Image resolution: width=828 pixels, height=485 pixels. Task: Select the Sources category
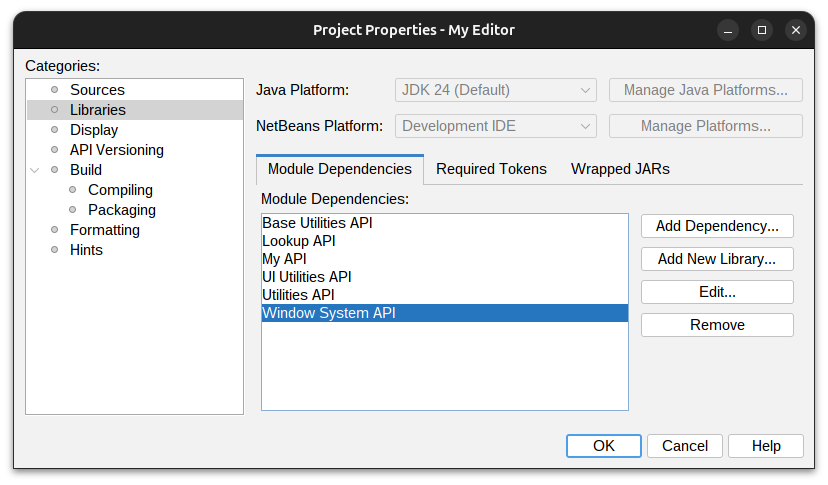pyautogui.click(x=97, y=90)
